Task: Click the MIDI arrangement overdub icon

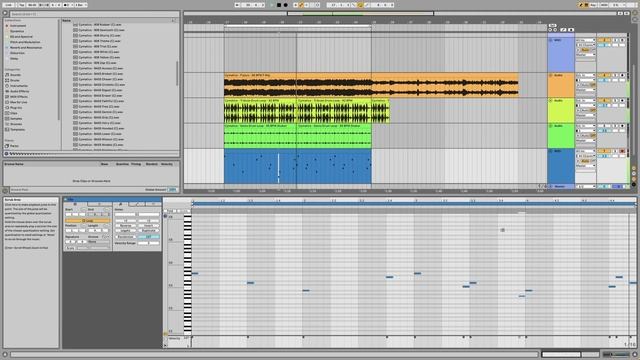Action: [296, 5]
